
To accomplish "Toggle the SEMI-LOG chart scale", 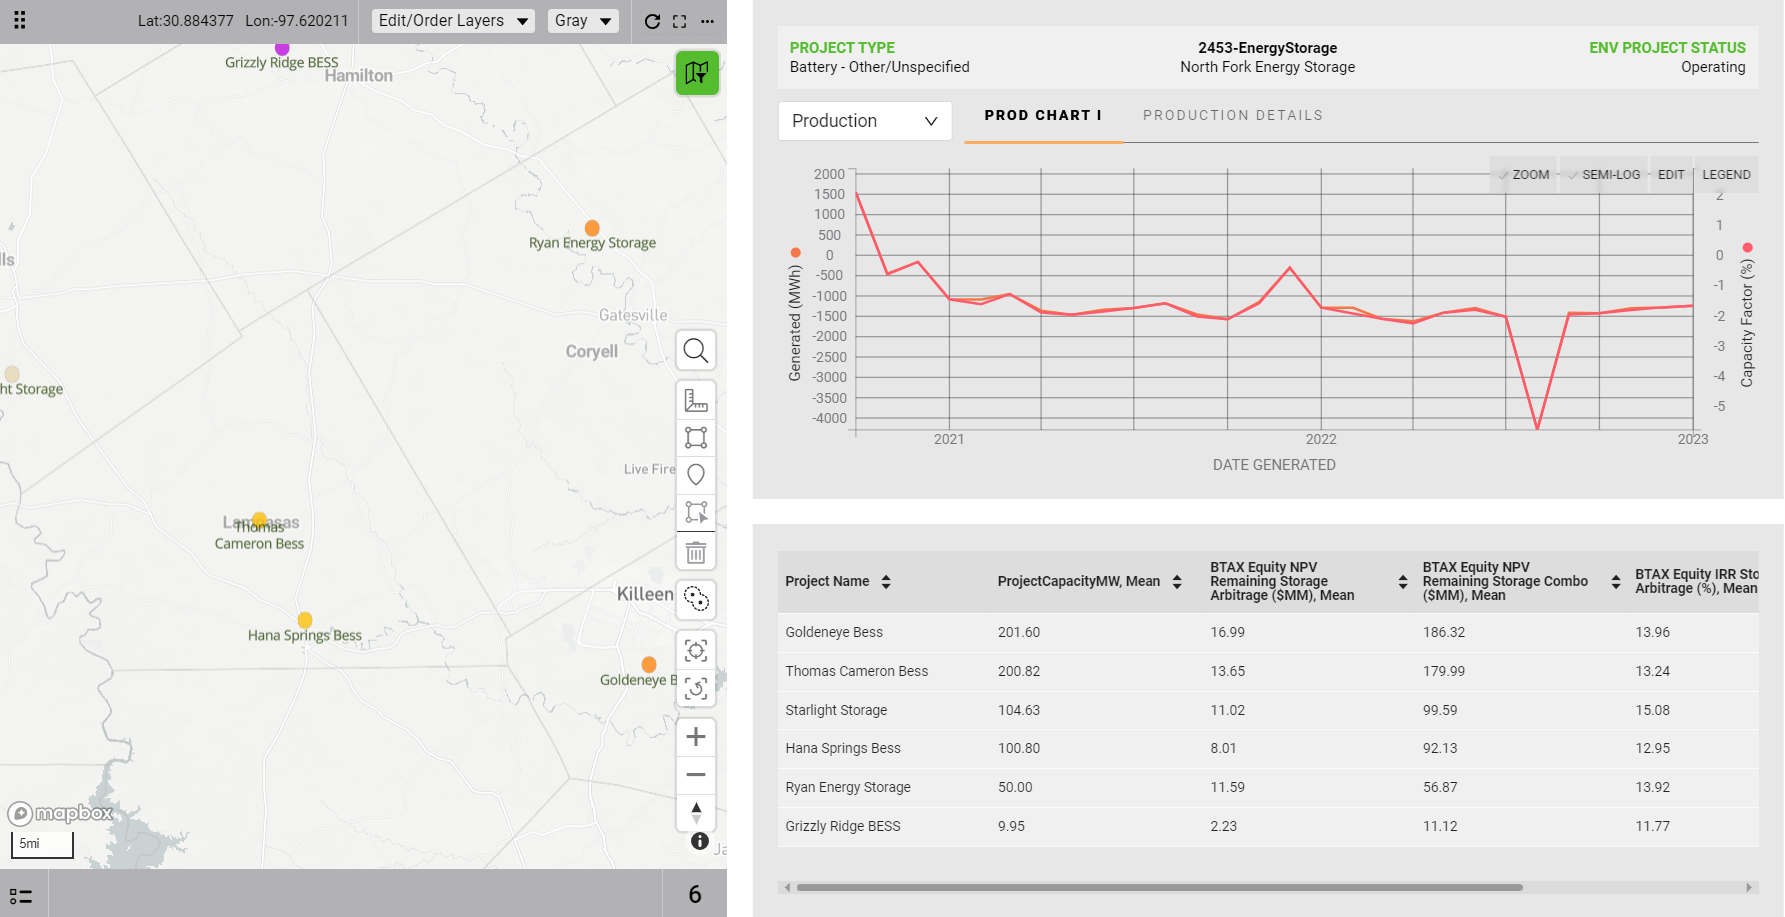I will pyautogui.click(x=1603, y=174).
